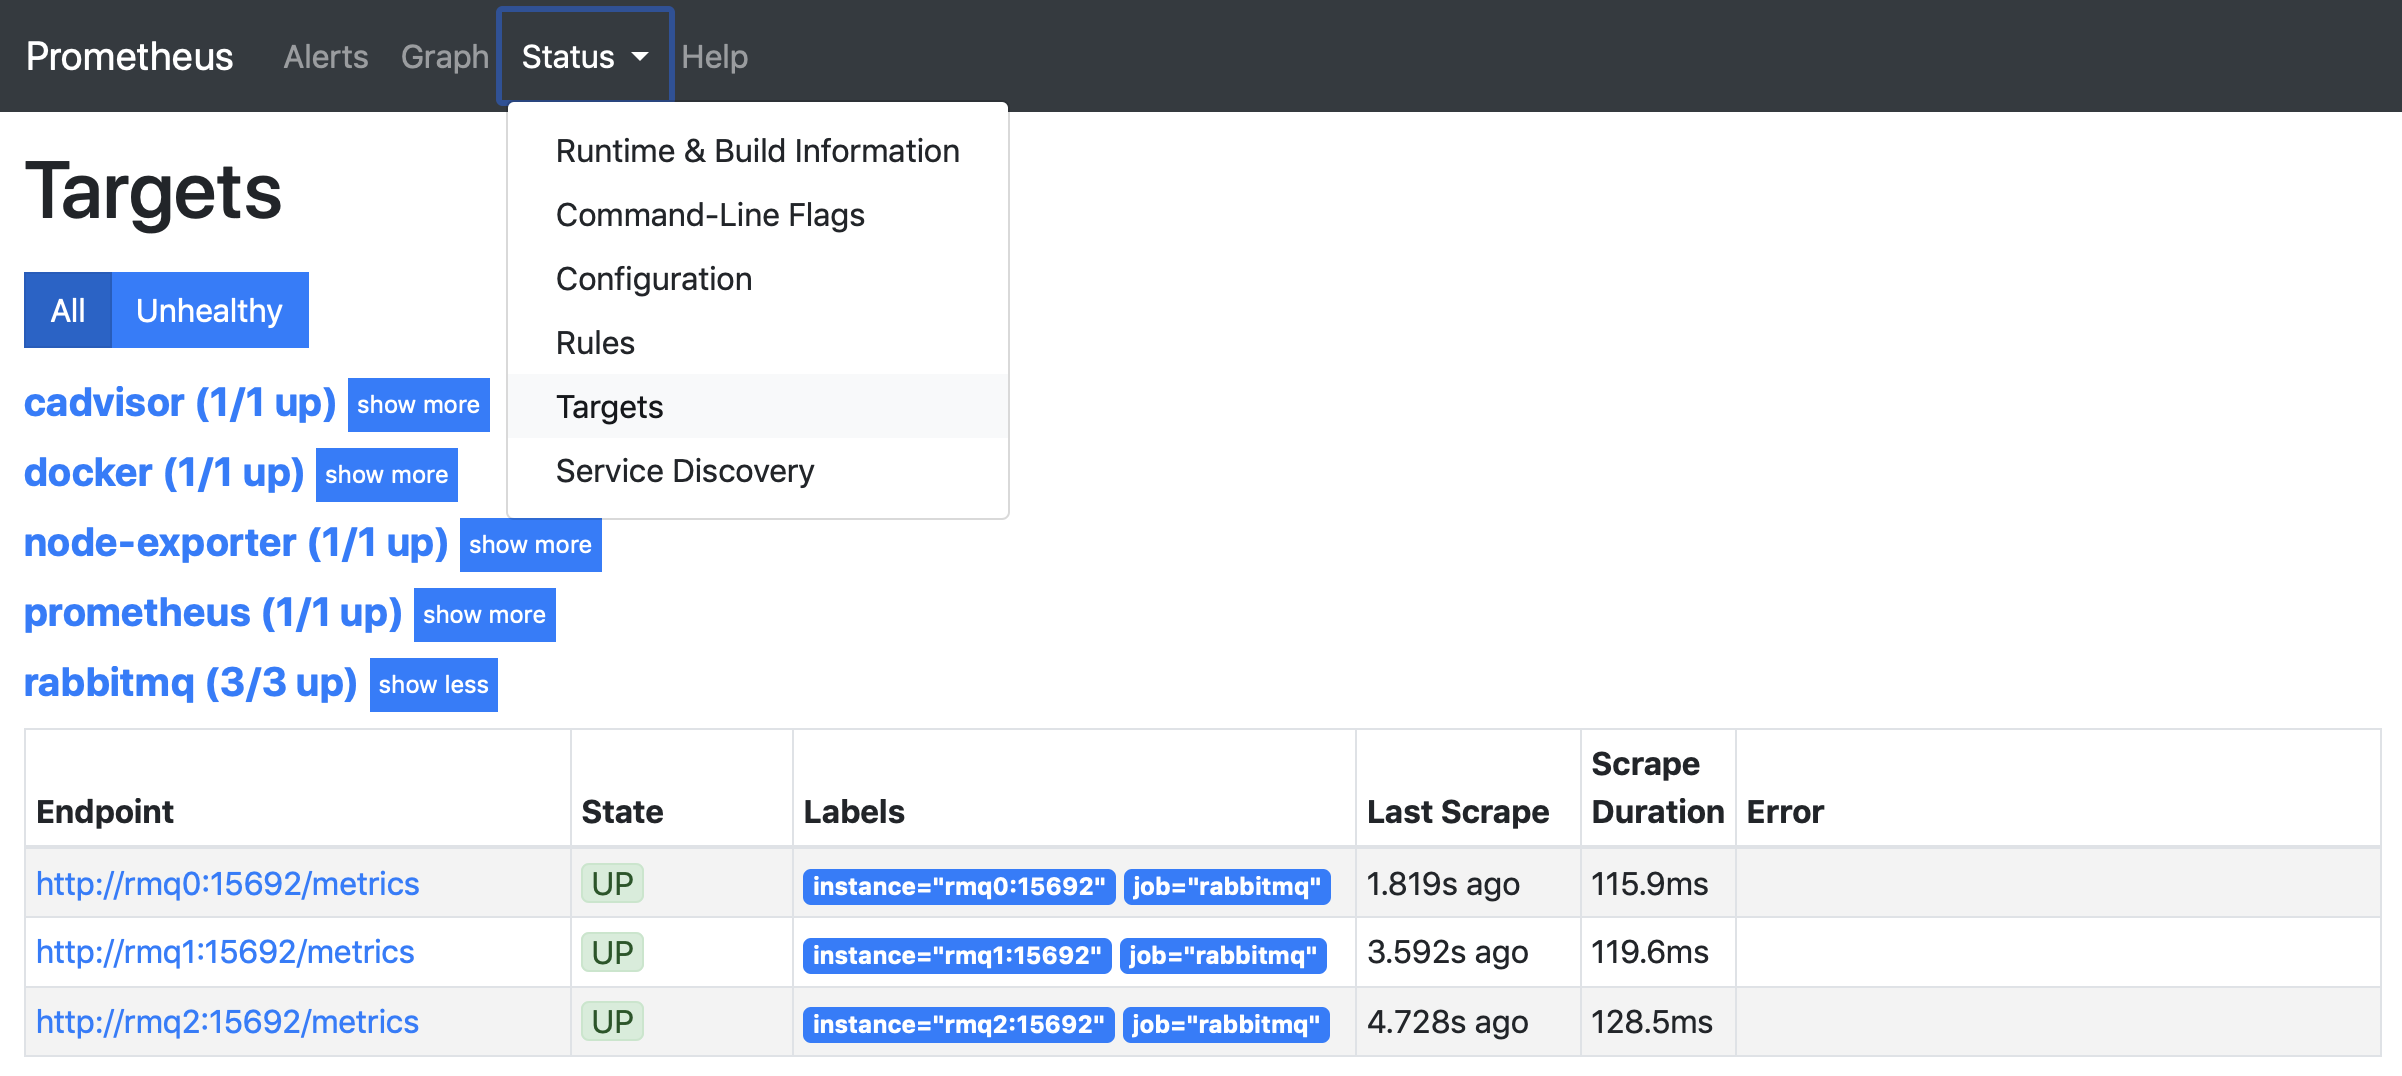The height and width of the screenshot is (1076, 2402).
Task: Open the Configuration page
Action: click(x=653, y=278)
